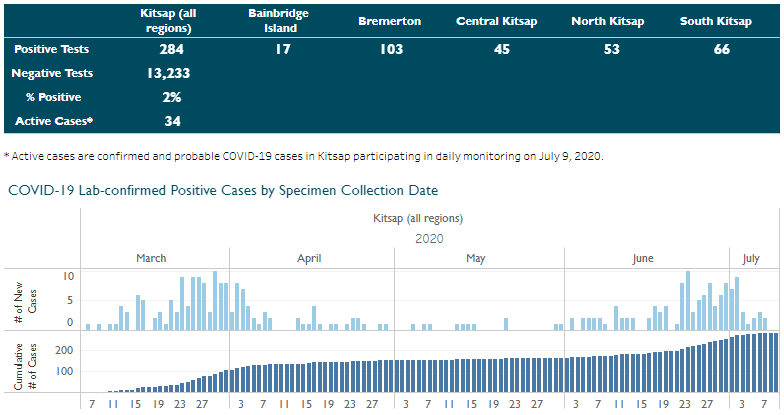Click the May month header in chart

475,258
